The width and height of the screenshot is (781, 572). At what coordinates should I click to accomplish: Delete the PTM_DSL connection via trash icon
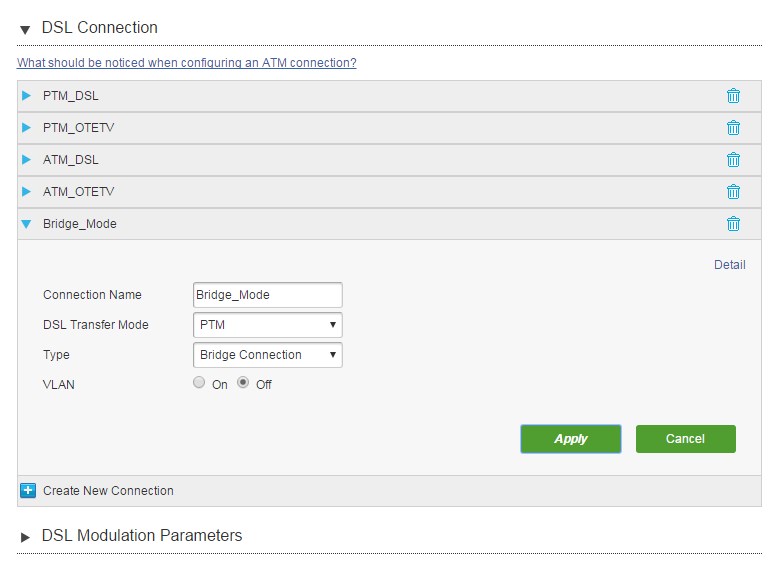[733, 96]
